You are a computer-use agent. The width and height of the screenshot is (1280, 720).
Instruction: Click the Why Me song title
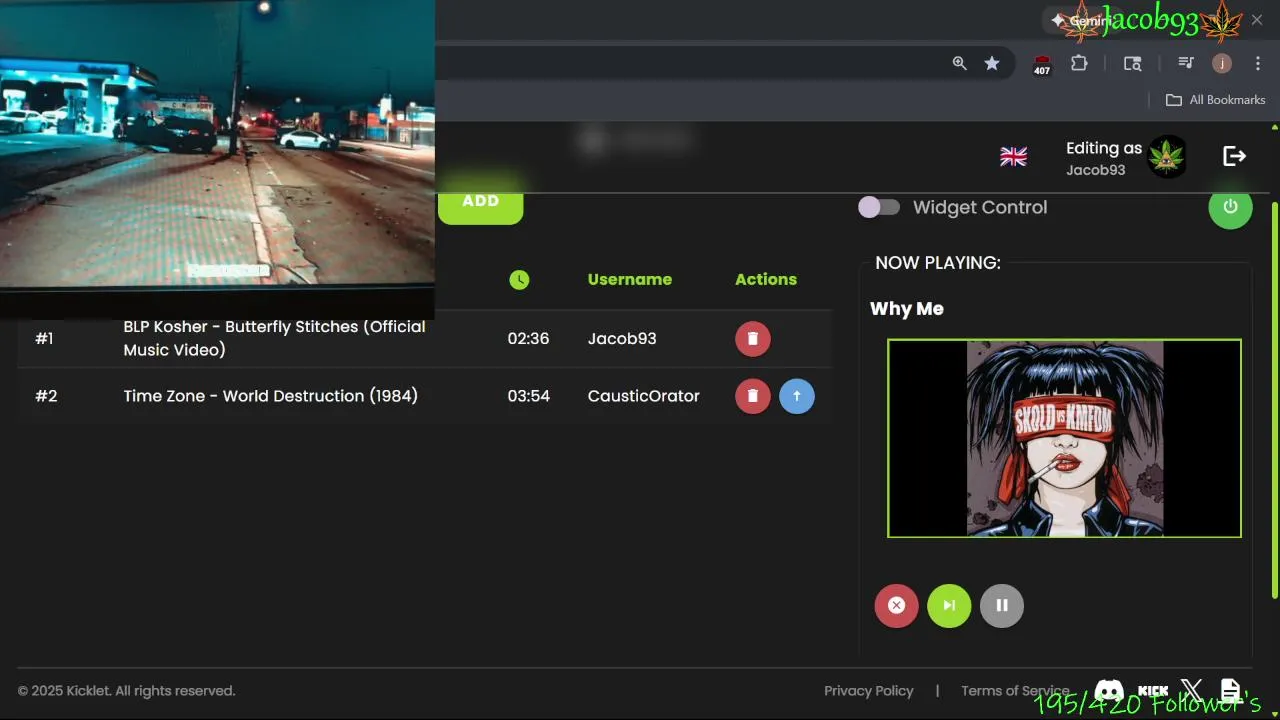907,309
